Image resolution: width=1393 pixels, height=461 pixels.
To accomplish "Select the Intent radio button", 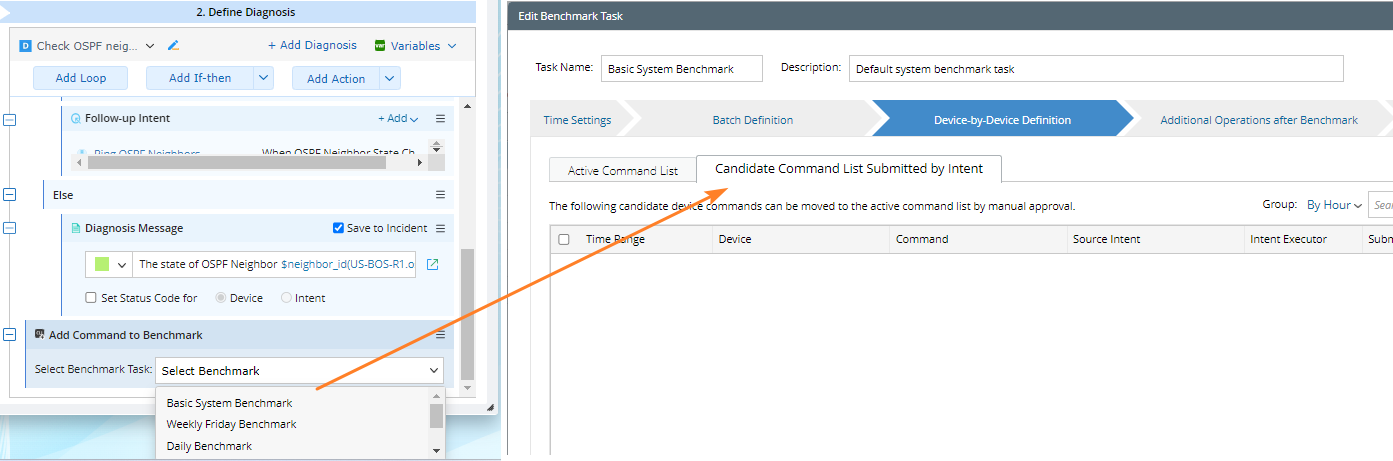I will [287, 298].
